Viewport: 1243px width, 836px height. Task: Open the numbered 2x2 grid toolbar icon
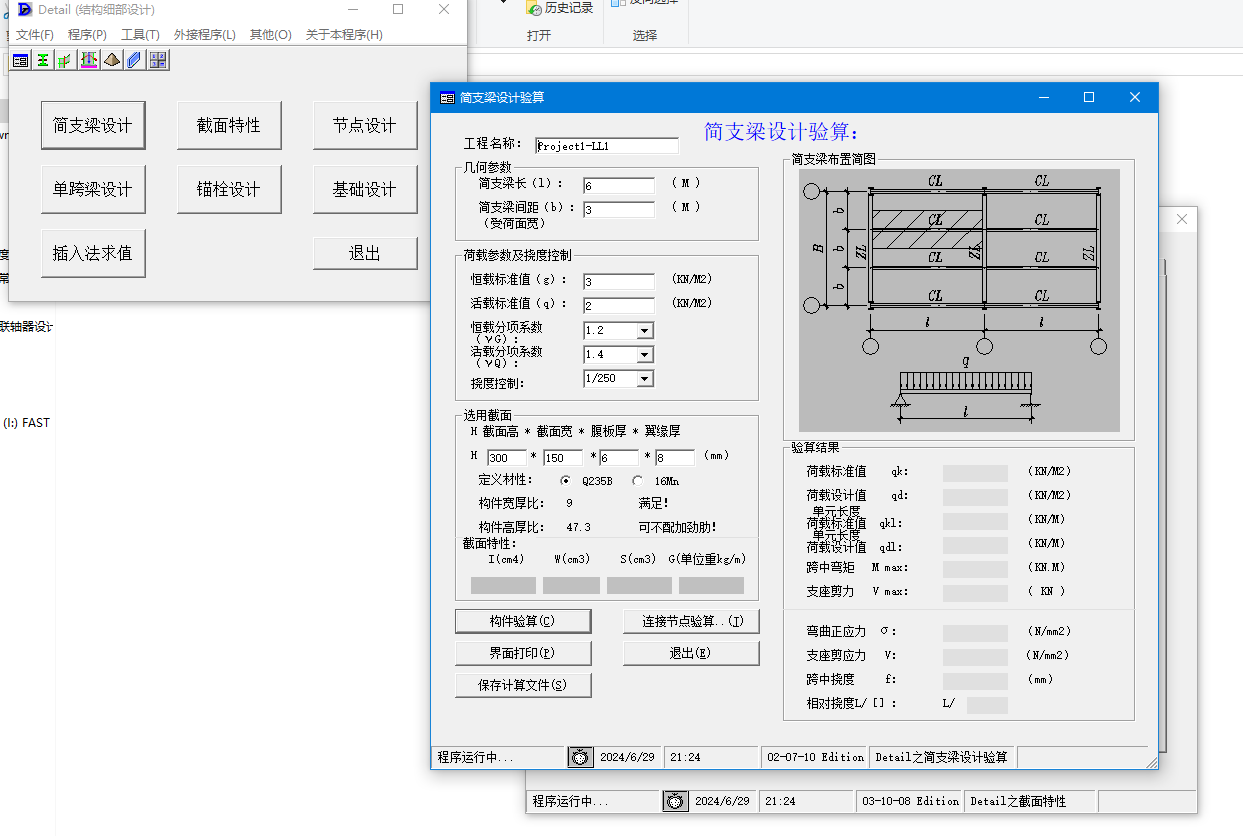tap(158, 60)
